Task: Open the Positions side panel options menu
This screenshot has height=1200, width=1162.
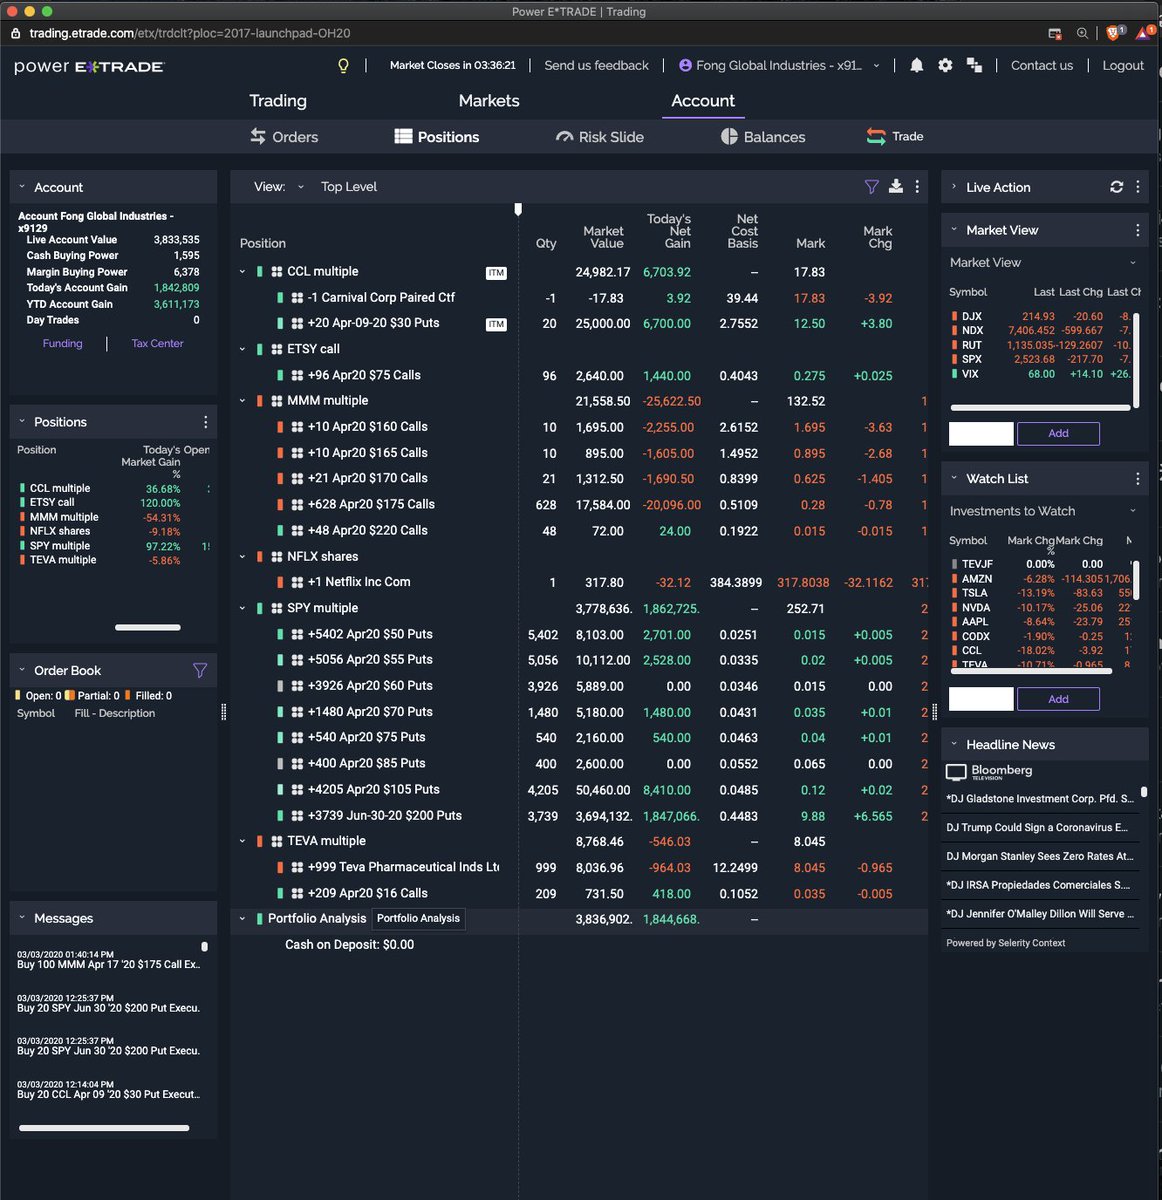Action: 205,422
